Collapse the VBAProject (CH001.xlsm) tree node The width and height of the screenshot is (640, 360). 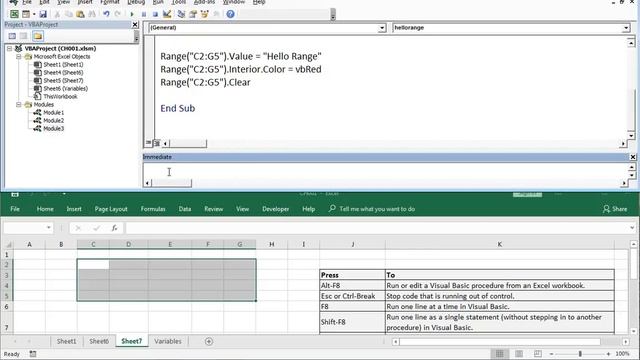9,48
